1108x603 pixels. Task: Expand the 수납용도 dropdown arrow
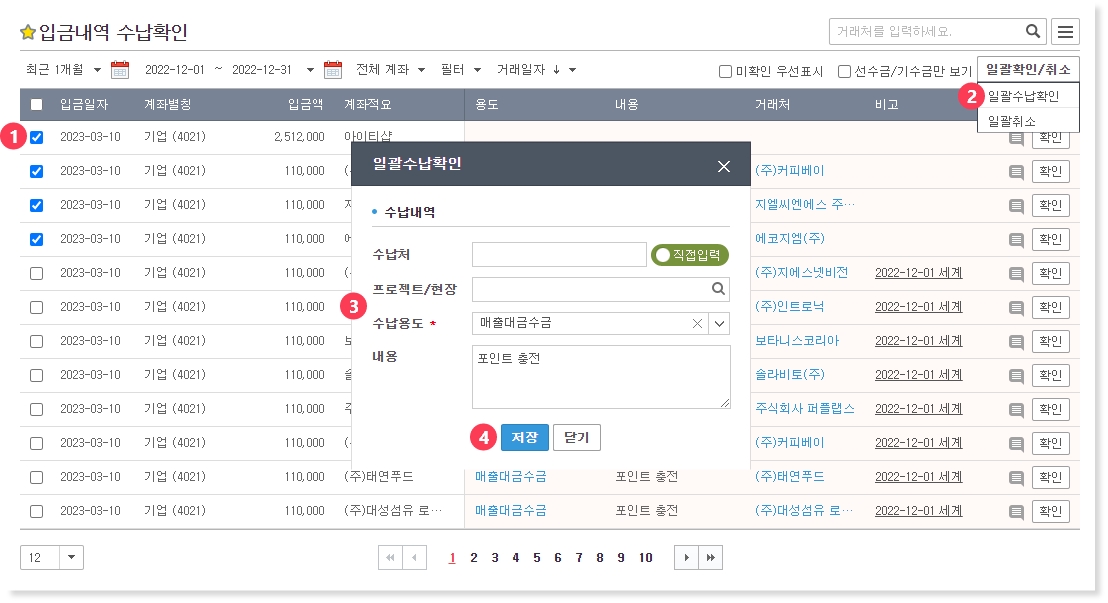(719, 323)
